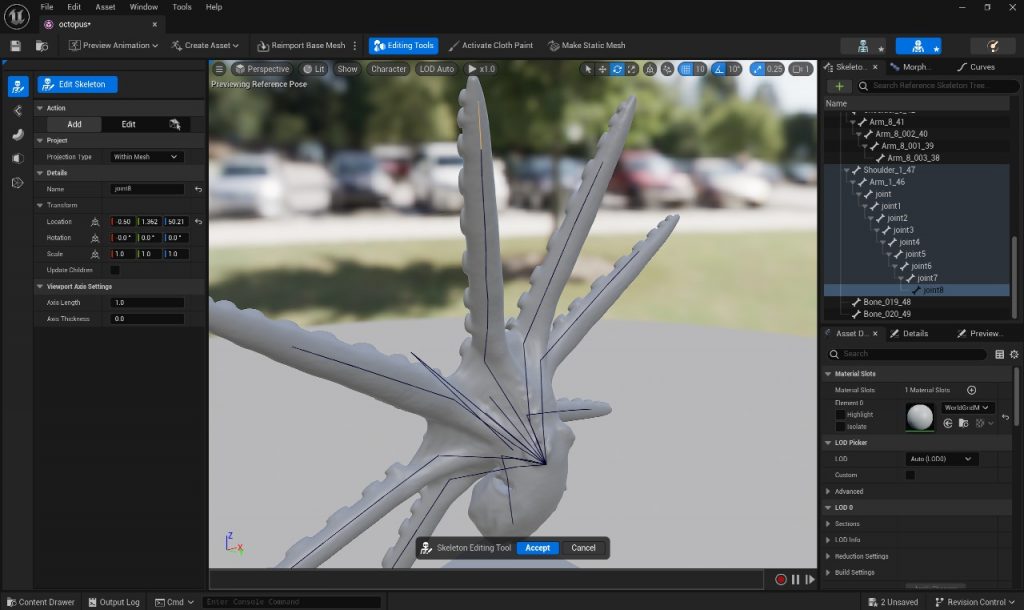This screenshot has height=610, width=1024.
Task: Click the record button in playback bar
Action: [x=781, y=579]
